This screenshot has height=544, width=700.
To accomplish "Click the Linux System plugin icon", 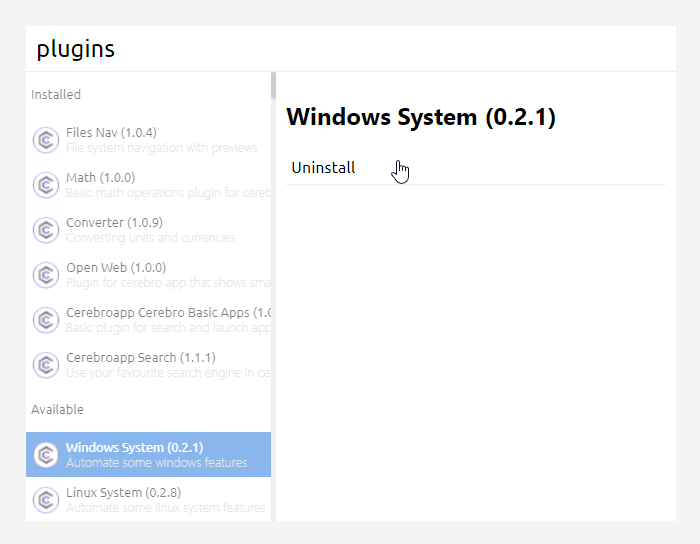I will 46,500.
